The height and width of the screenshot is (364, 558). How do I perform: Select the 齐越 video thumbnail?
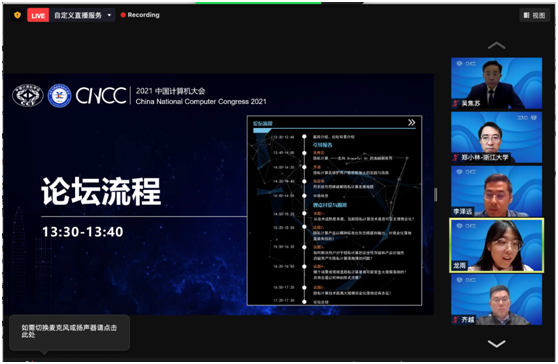pyautogui.click(x=496, y=299)
